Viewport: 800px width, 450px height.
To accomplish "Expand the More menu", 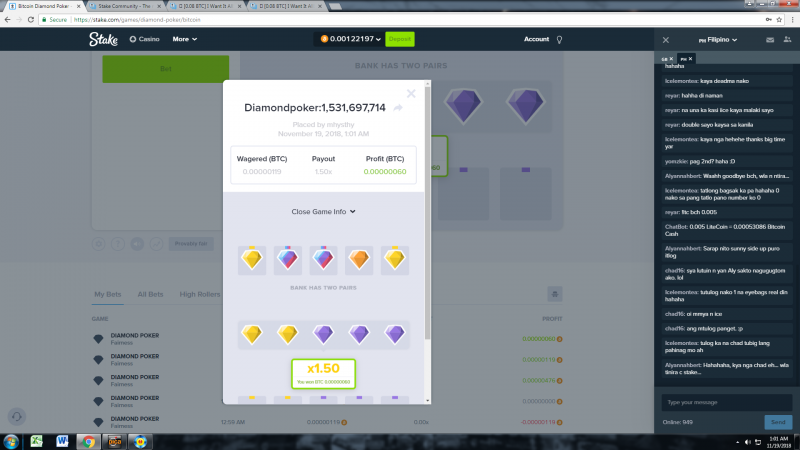I will (x=184, y=39).
